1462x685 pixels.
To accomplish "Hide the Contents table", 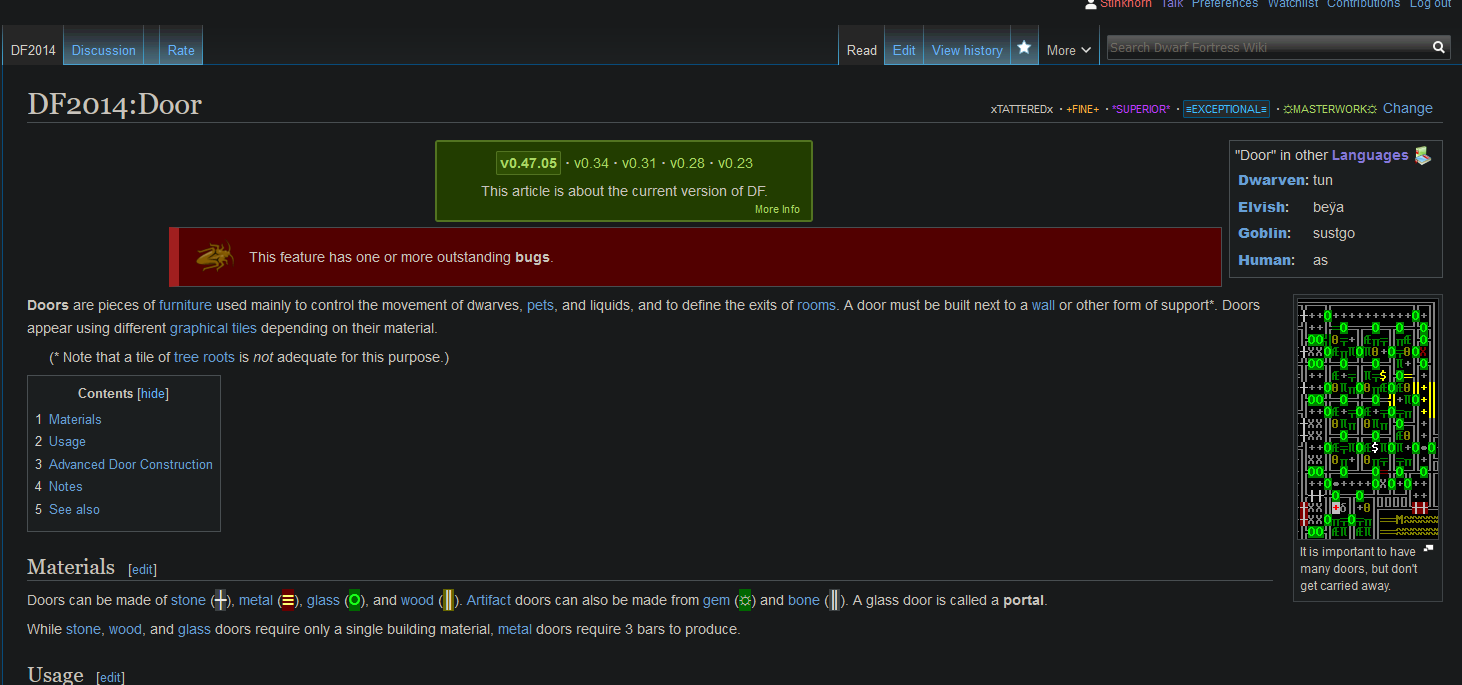I will (153, 394).
